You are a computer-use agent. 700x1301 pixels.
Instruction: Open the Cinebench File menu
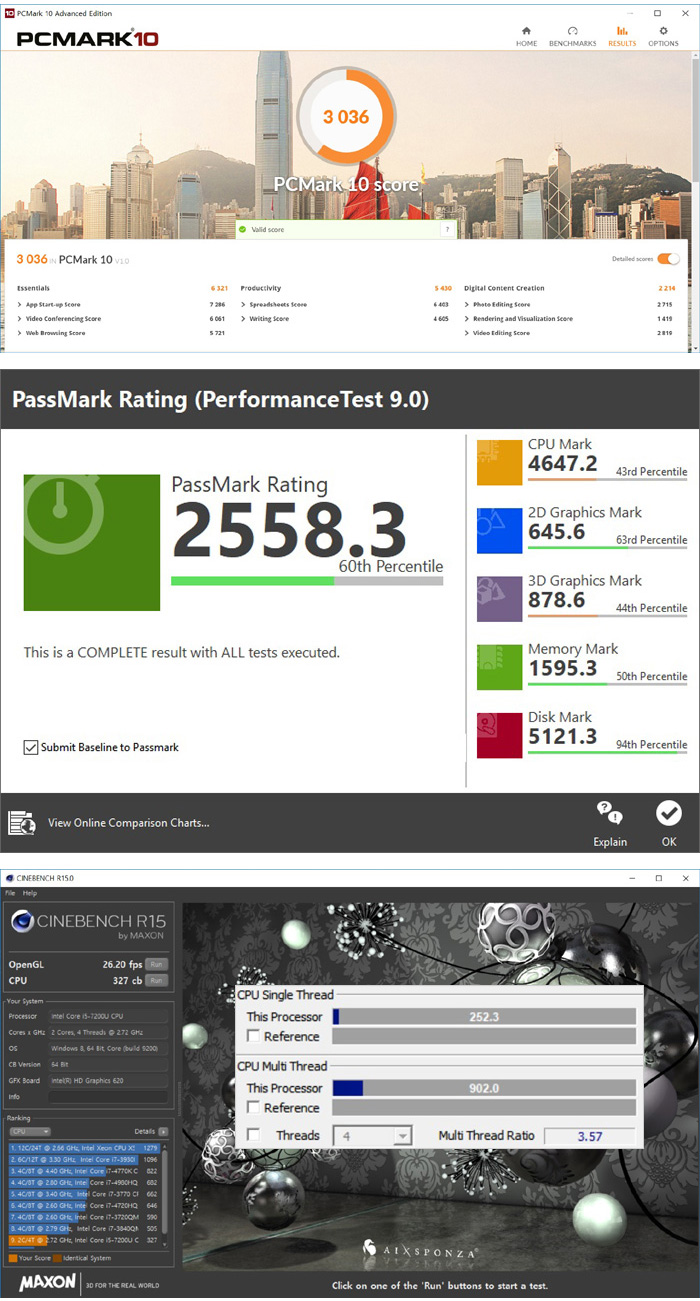(x=10, y=893)
